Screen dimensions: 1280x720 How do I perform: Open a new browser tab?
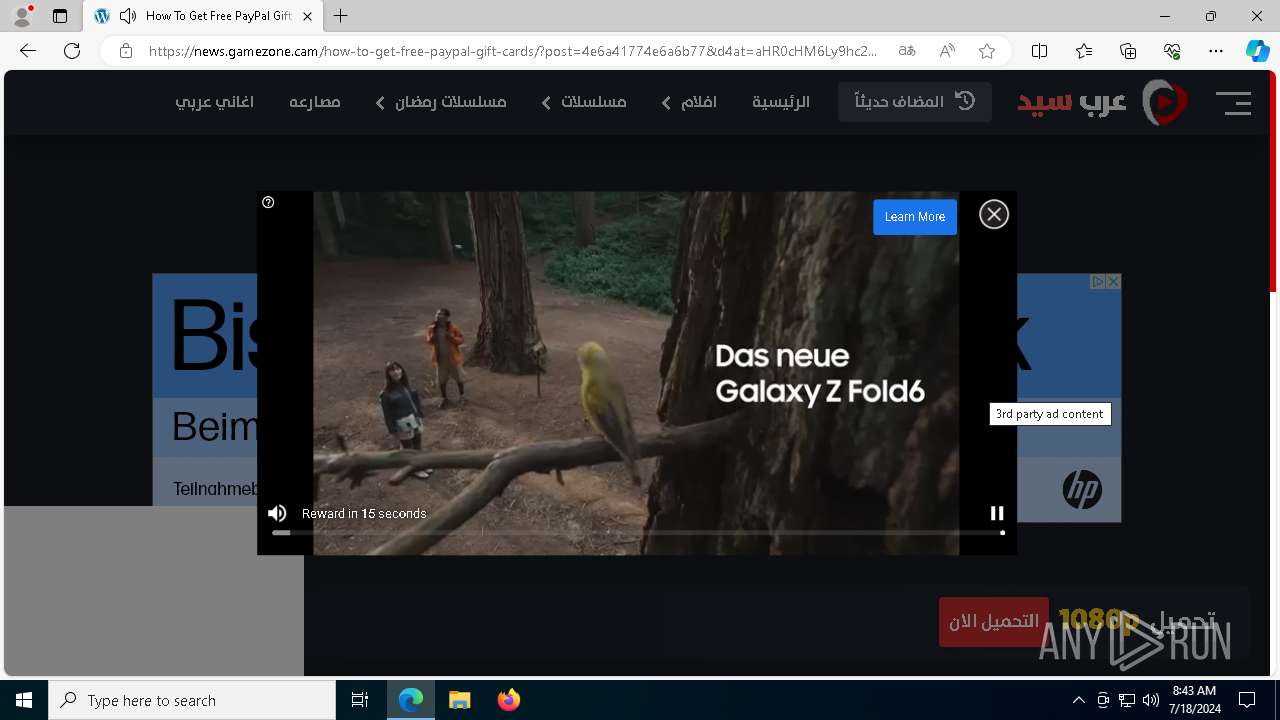pyautogui.click(x=341, y=16)
